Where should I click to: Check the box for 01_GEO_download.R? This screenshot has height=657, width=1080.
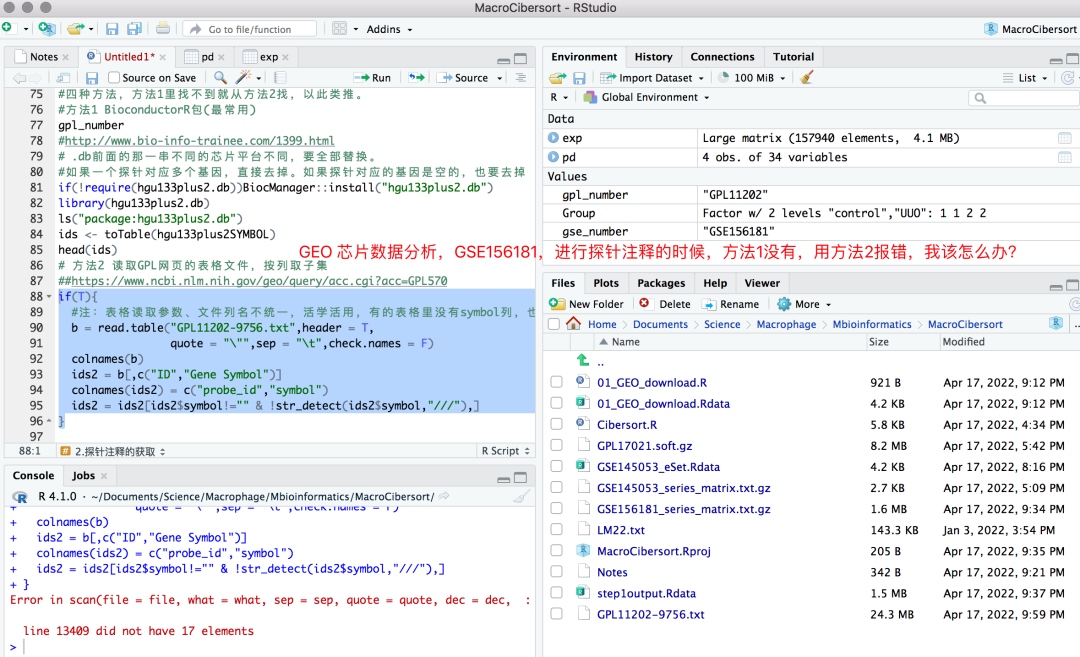(557, 382)
